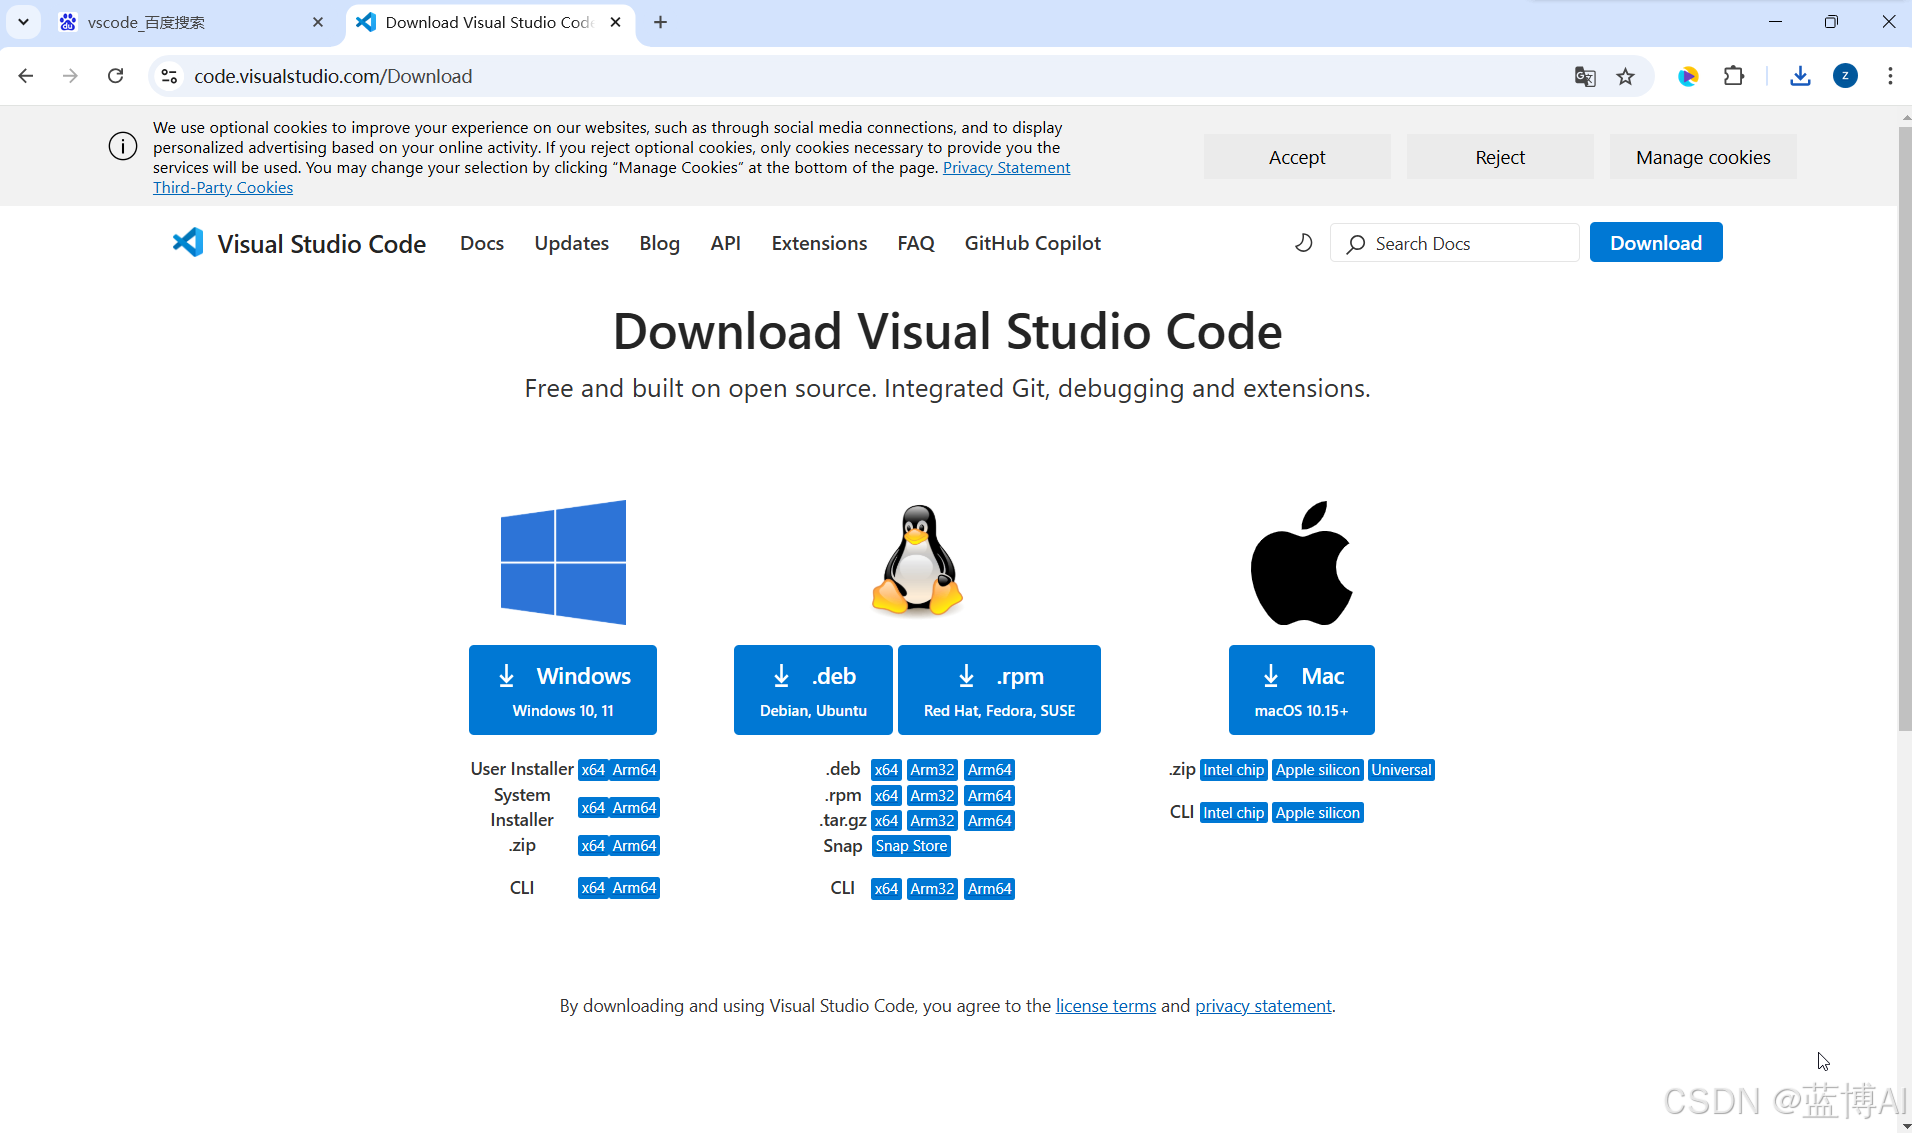This screenshot has width=1912, height=1133.
Task: Select Windows User Installer Arm64
Action: click(x=634, y=770)
